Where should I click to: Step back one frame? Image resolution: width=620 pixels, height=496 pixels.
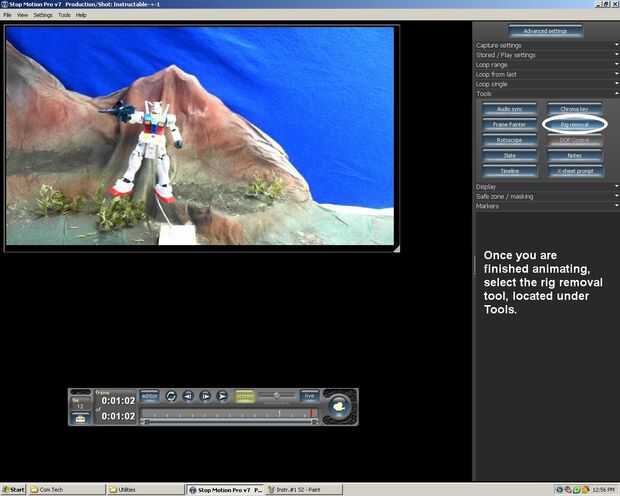coord(188,396)
